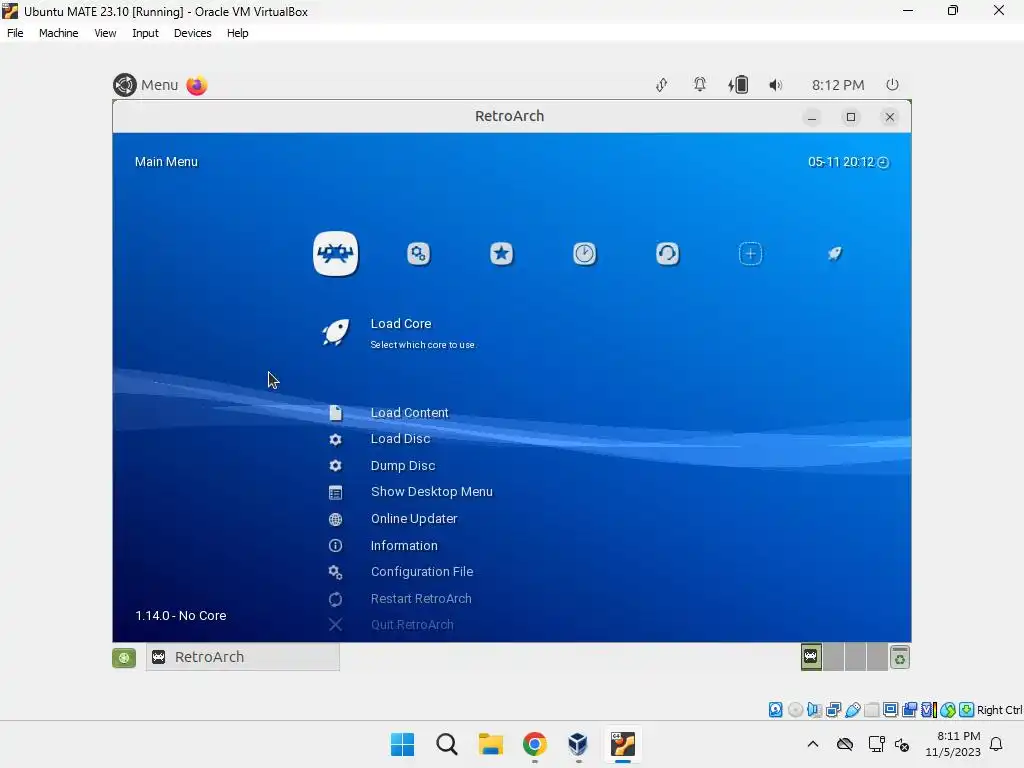
Task: Switch to first workspace with RetroArch thumbnail
Action: (811, 657)
